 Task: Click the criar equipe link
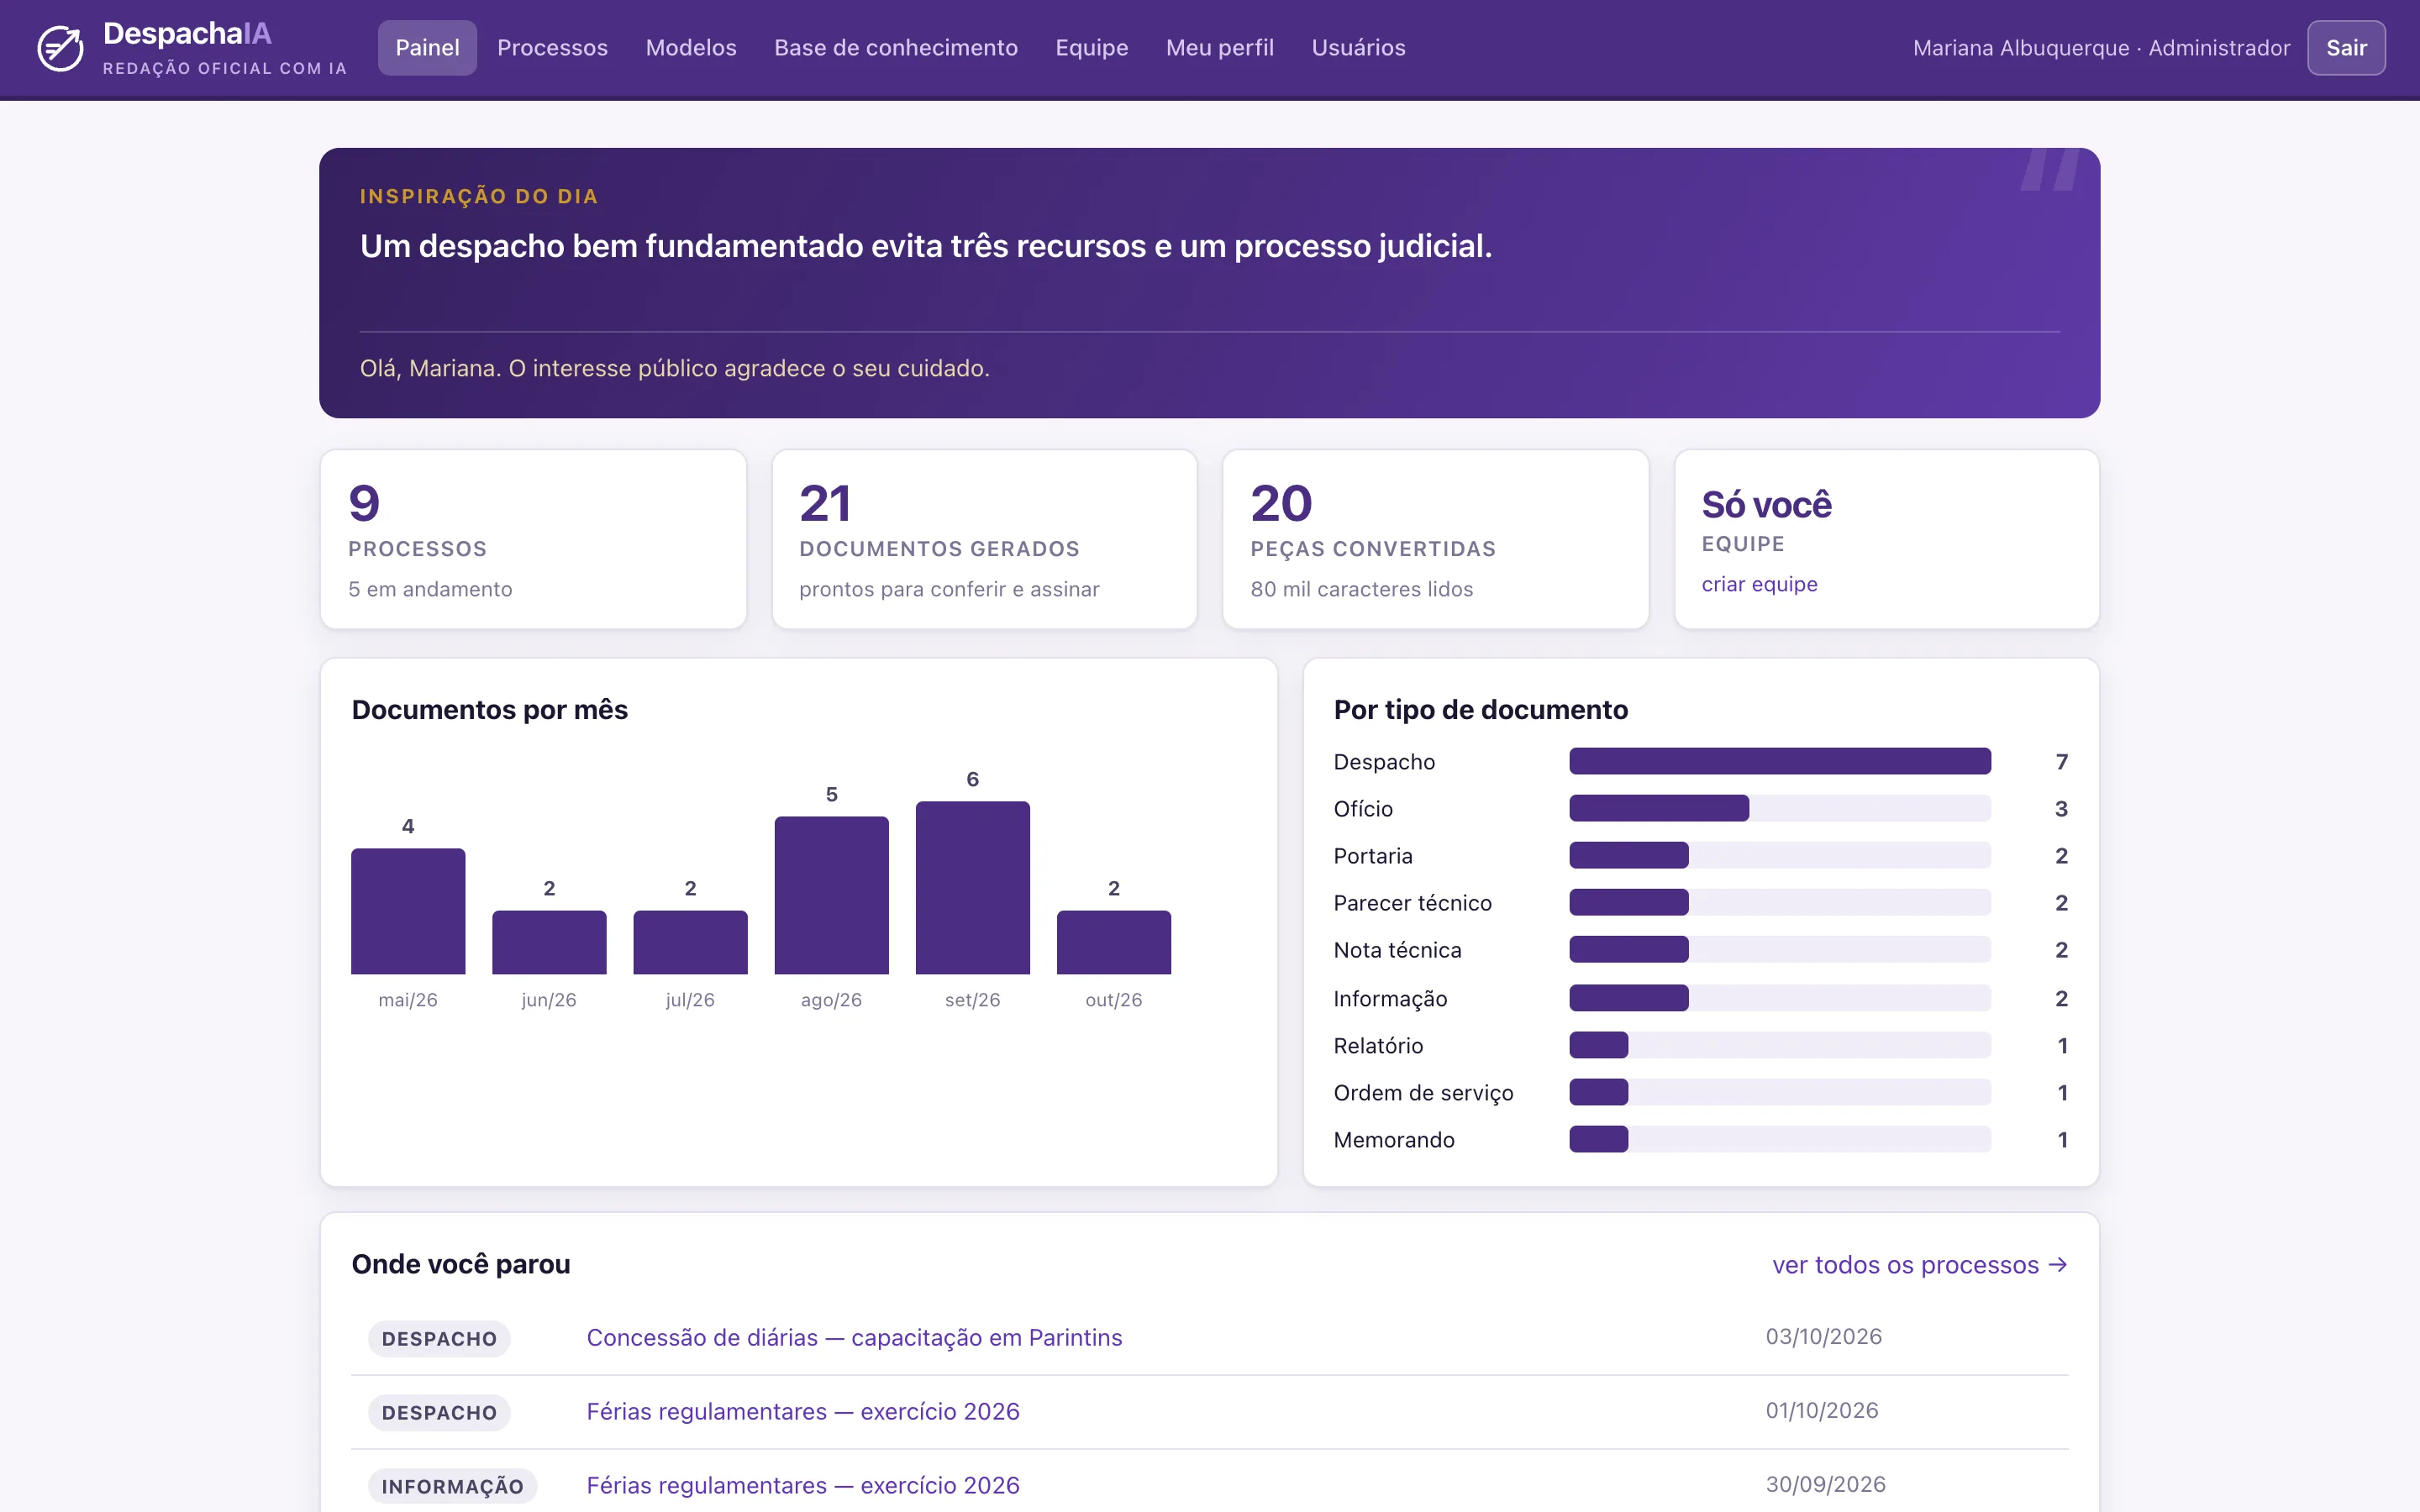click(x=1759, y=584)
